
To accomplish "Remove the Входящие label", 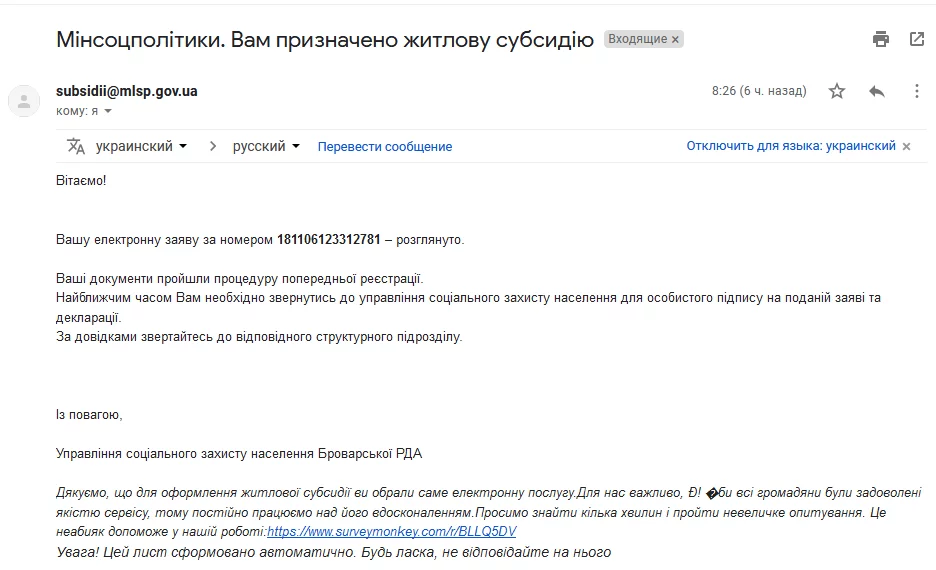I will coord(675,40).
